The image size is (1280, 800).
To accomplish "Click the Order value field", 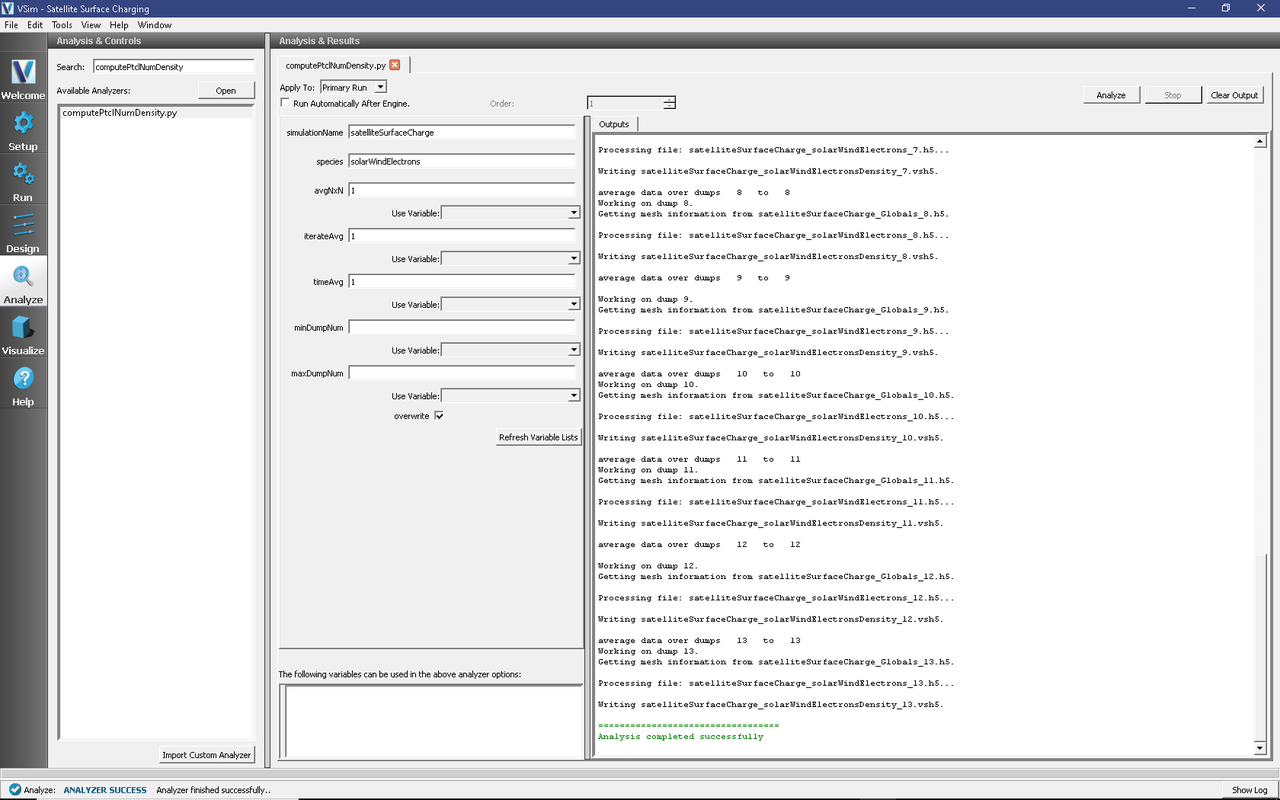I will (x=624, y=103).
